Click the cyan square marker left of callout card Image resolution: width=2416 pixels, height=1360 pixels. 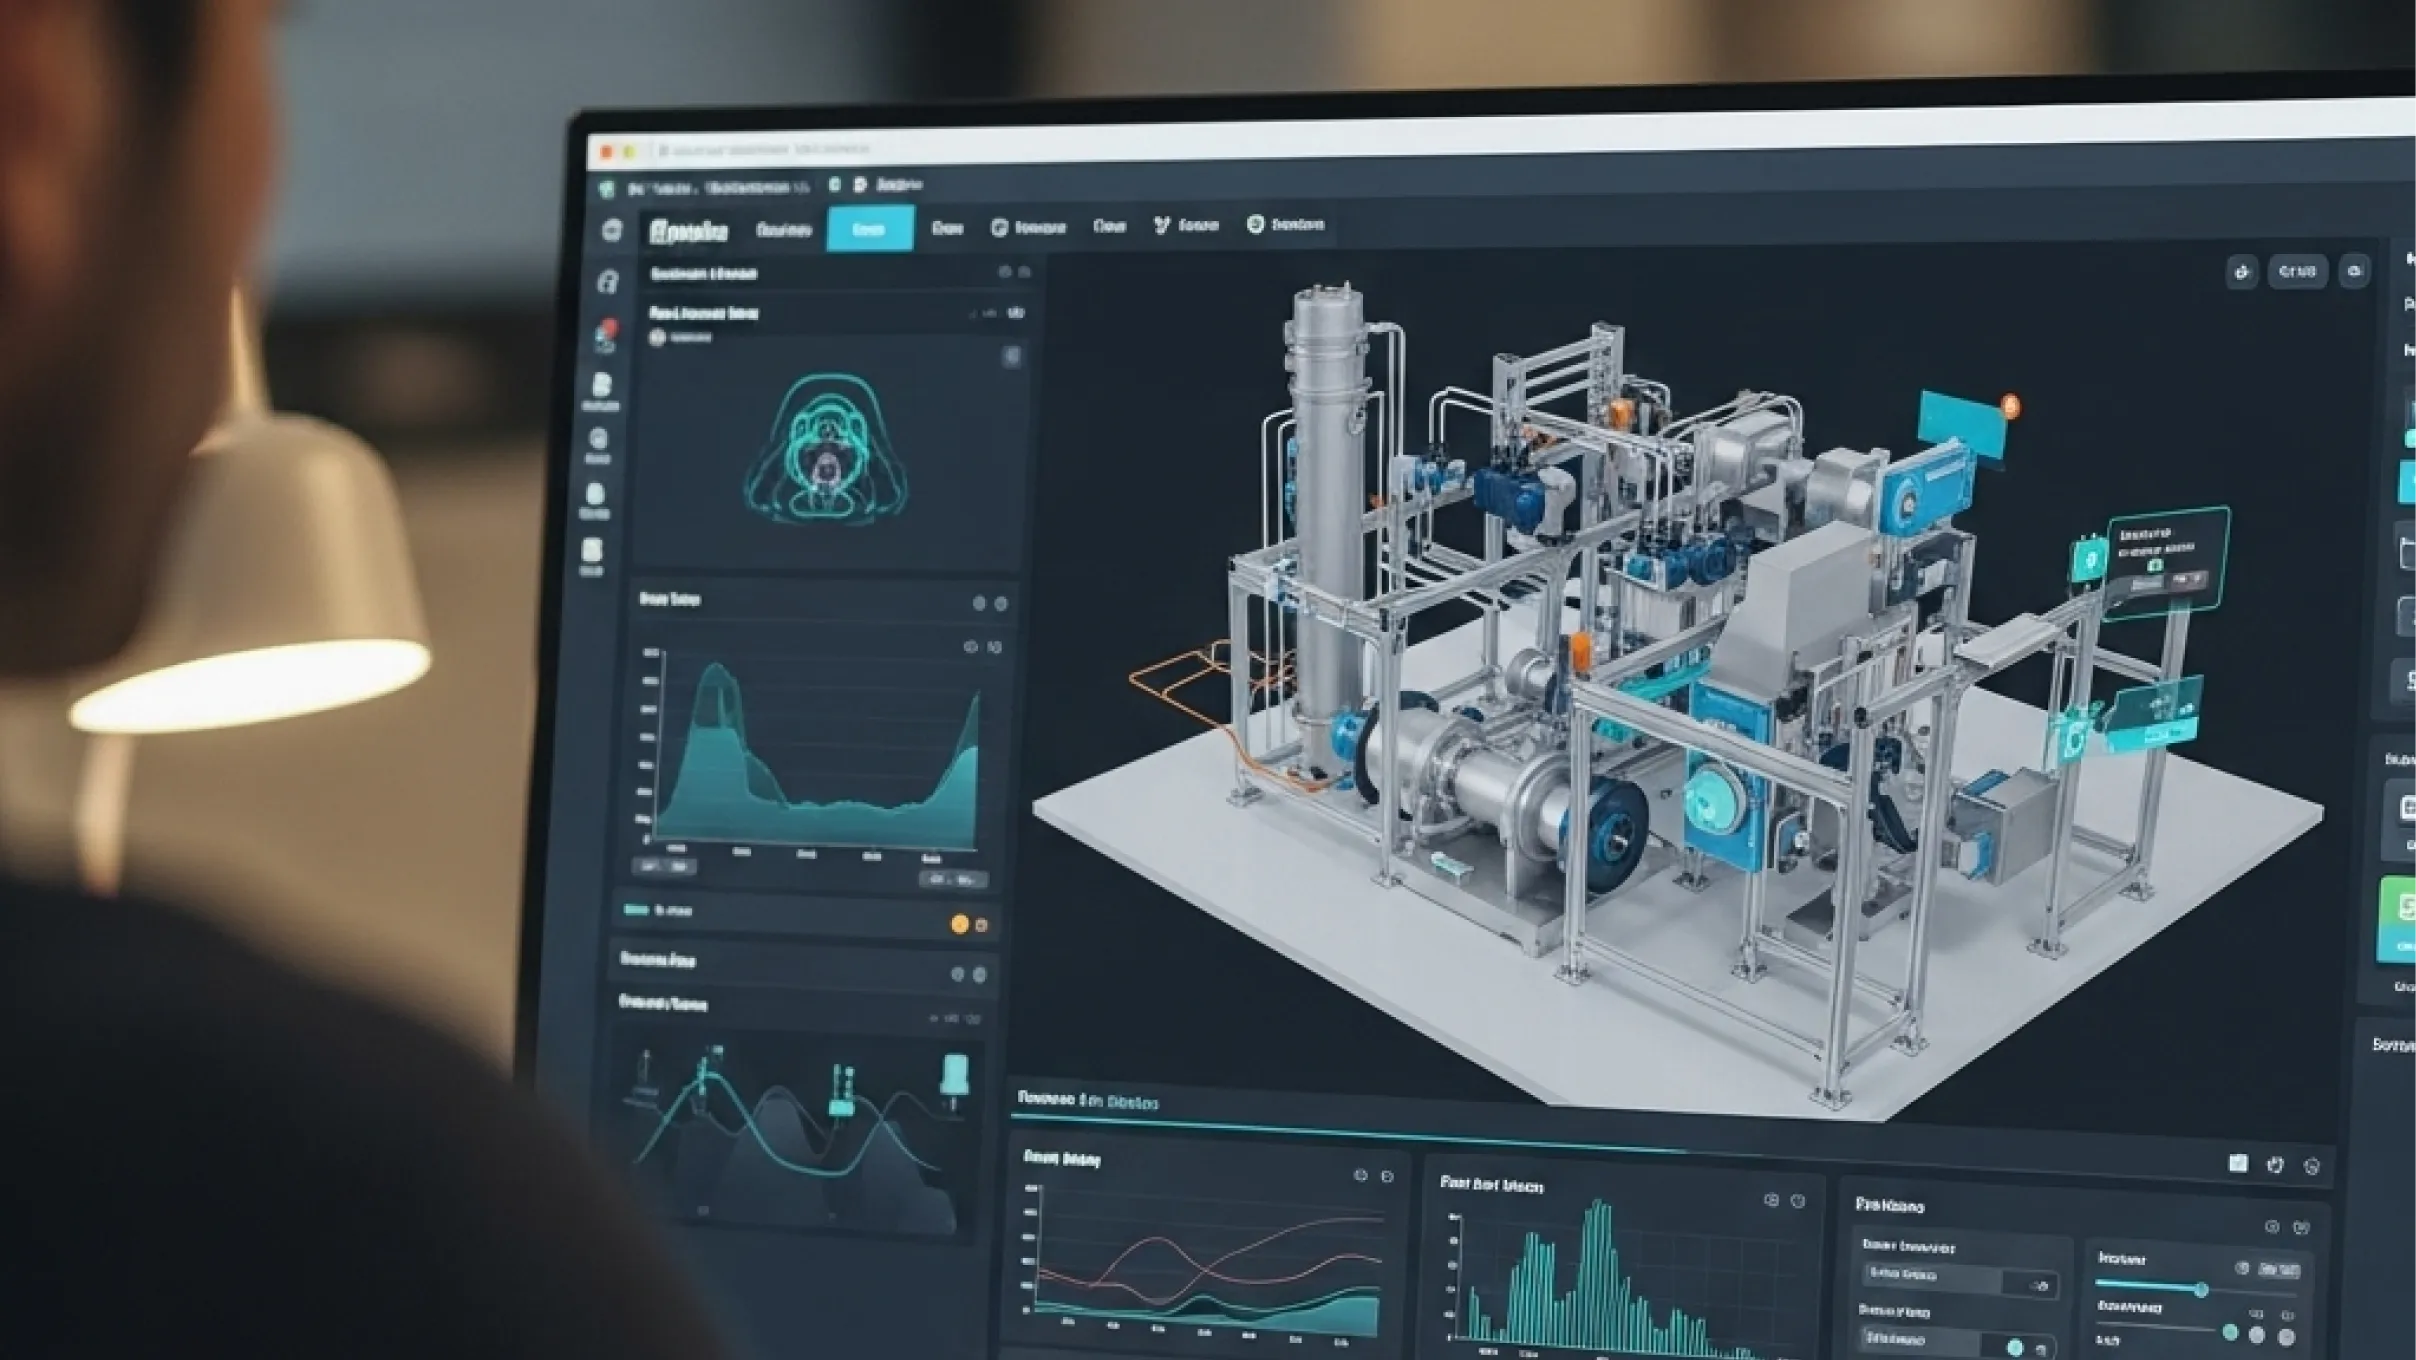[2089, 559]
